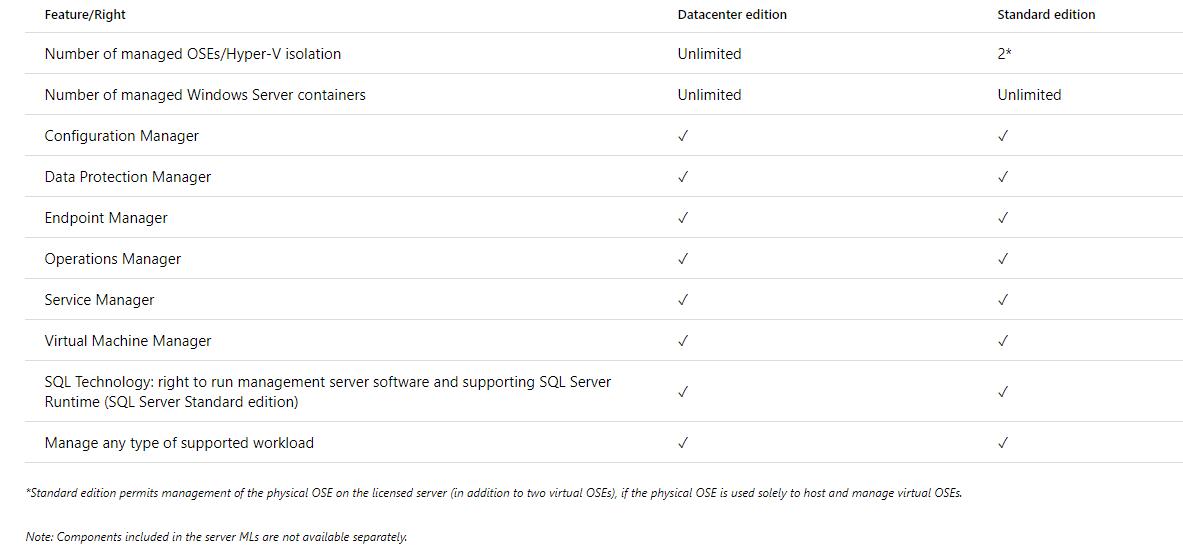1183x556 pixels.
Task: Click the 2* value under Standard edition
Action: pos(1004,54)
